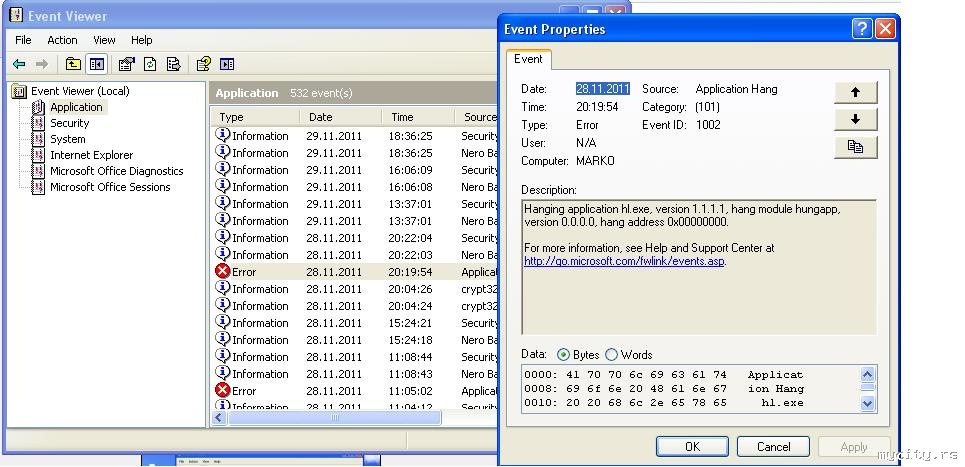Select the Words radio button
The width and height of the screenshot is (965, 467).
(x=612, y=355)
